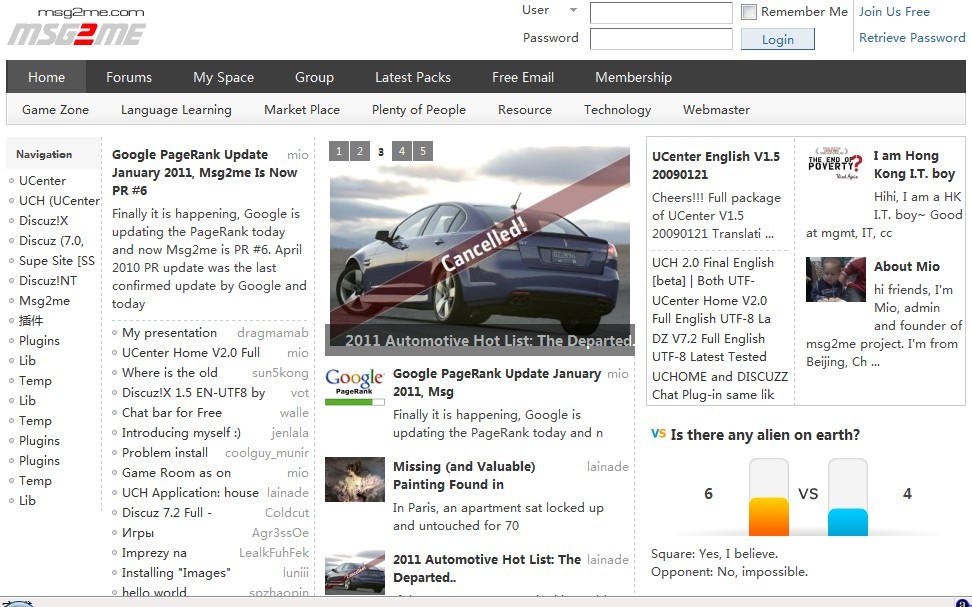Click the End of Poverty avatar image

835,163
